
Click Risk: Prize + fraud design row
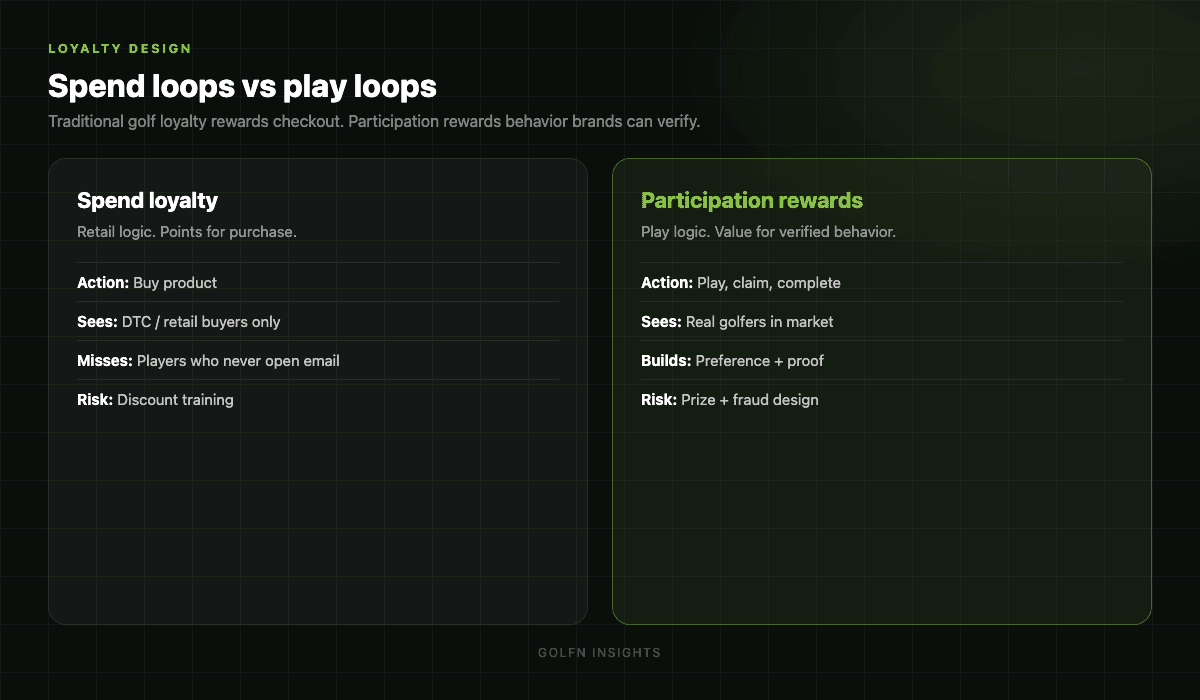[882, 399]
